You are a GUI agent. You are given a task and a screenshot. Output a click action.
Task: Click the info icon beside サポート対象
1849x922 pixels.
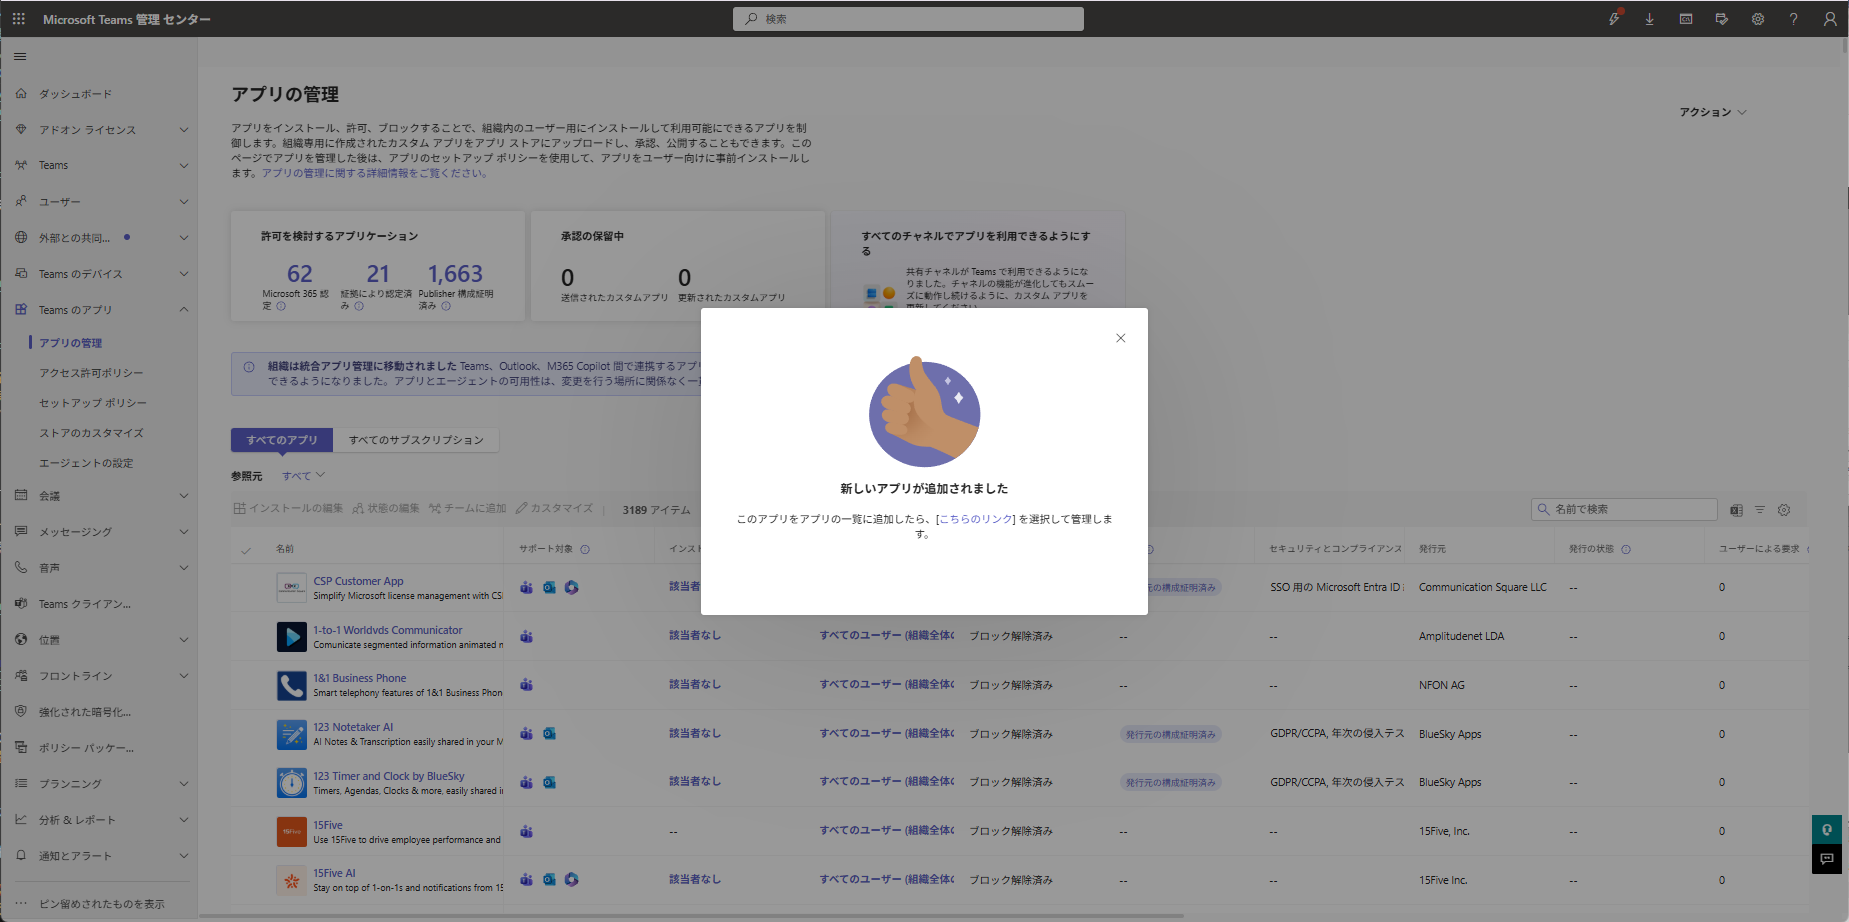click(585, 549)
